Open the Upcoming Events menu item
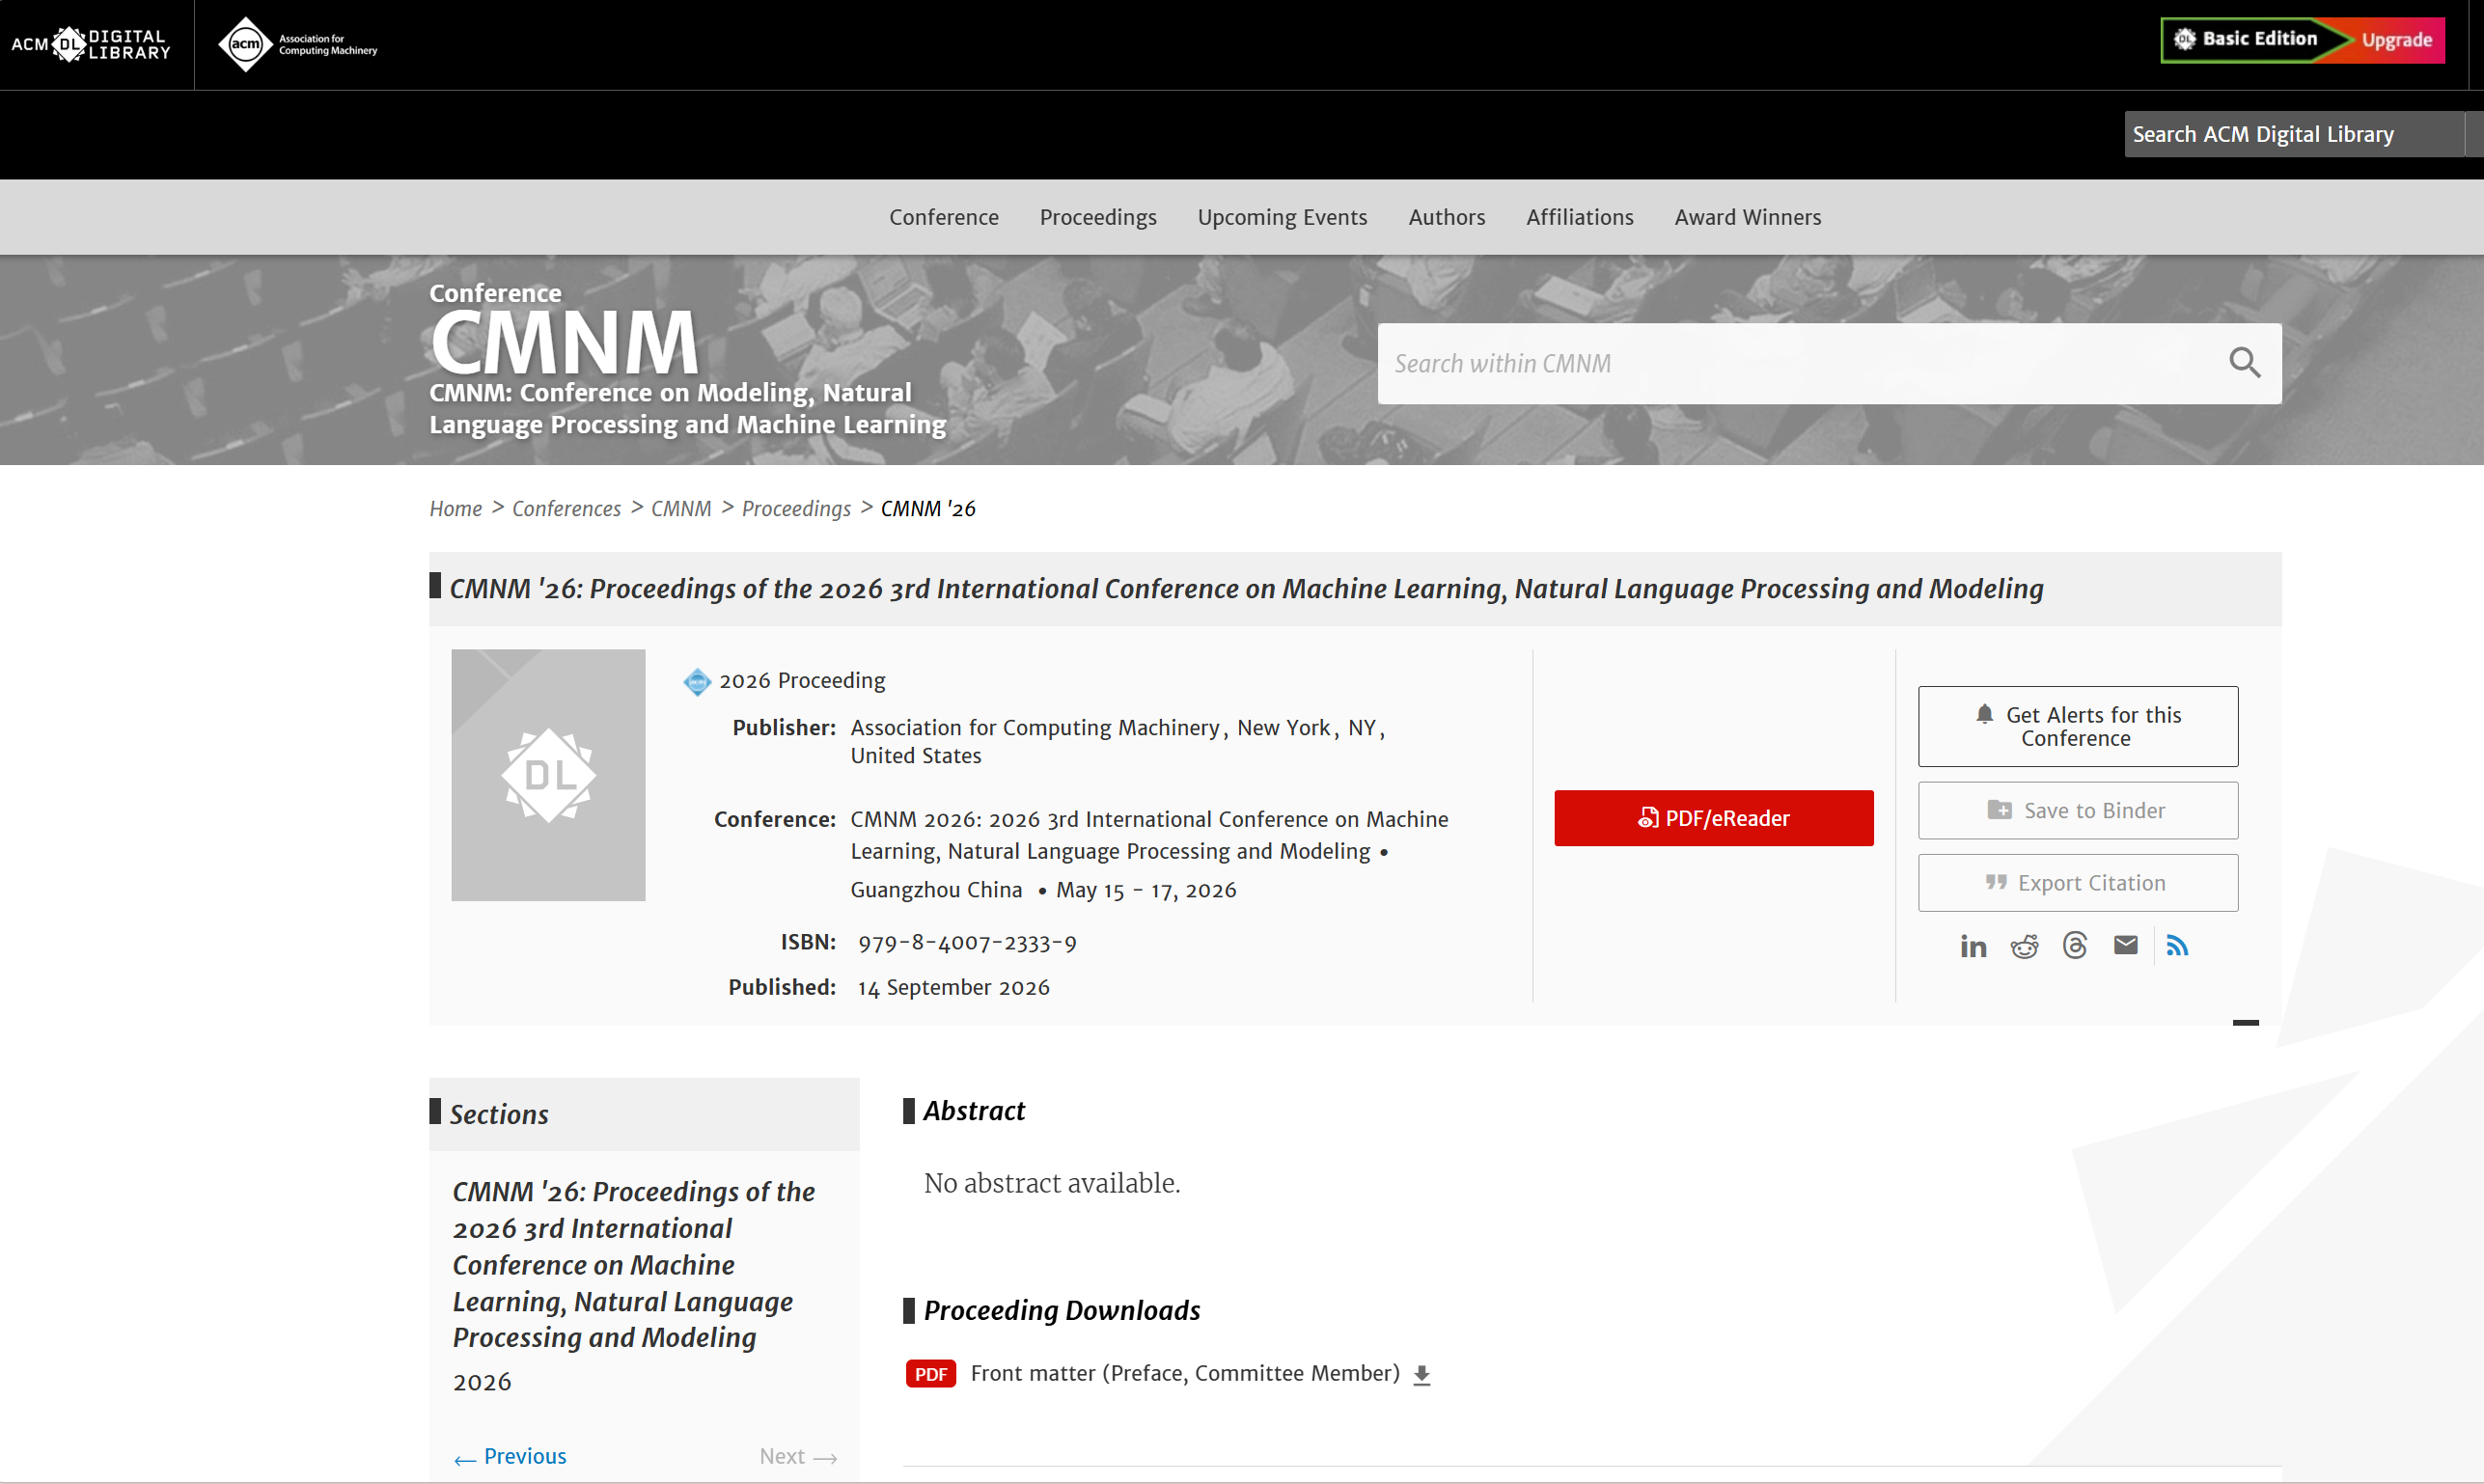Image resolution: width=2484 pixels, height=1484 pixels. (1282, 217)
